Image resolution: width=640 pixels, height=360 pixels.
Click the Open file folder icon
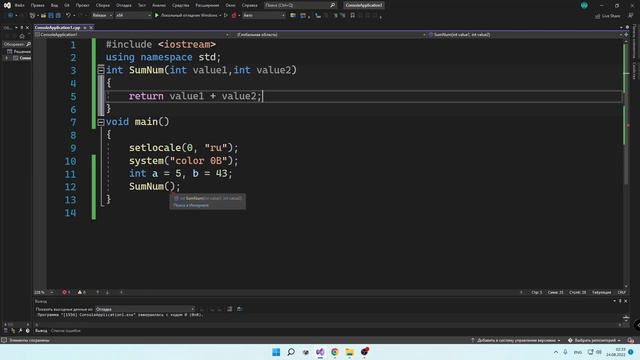[x=43, y=16]
